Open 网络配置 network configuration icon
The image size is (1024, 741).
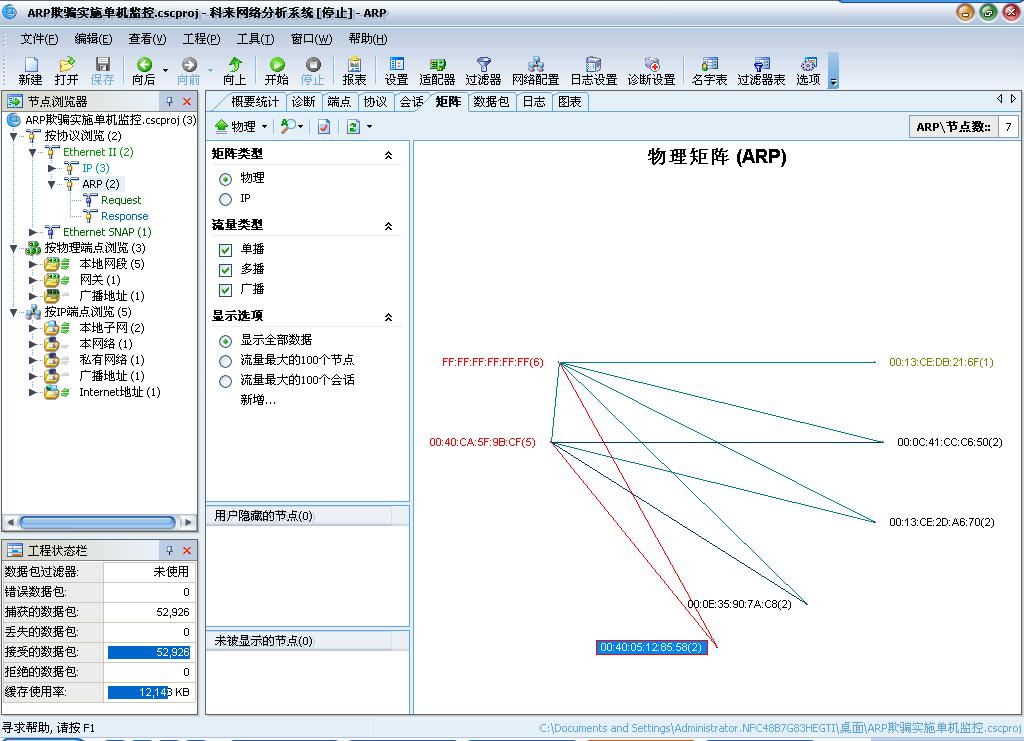click(x=535, y=70)
